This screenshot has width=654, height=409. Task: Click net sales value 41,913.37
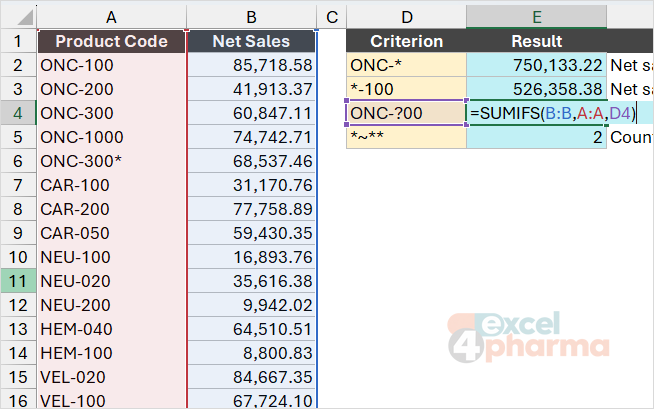pos(252,89)
